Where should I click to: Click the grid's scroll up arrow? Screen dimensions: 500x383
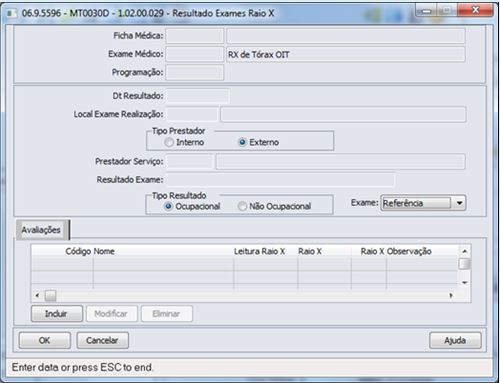click(x=464, y=251)
